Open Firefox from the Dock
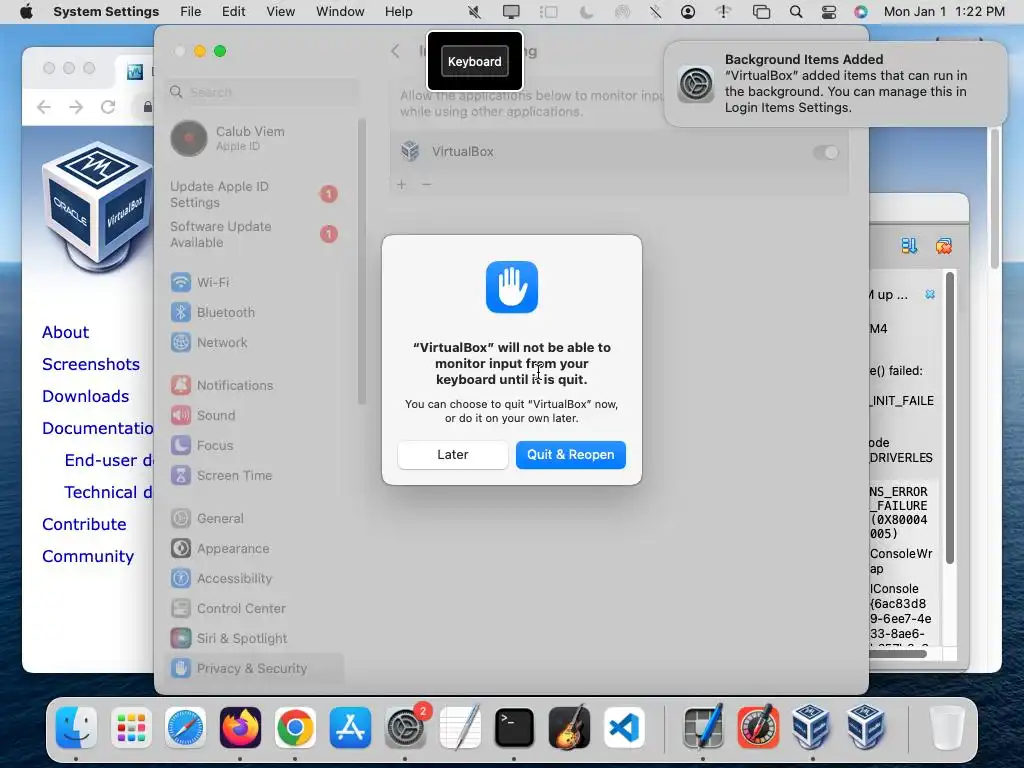The width and height of the screenshot is (1024, 768). click(240, 727)
